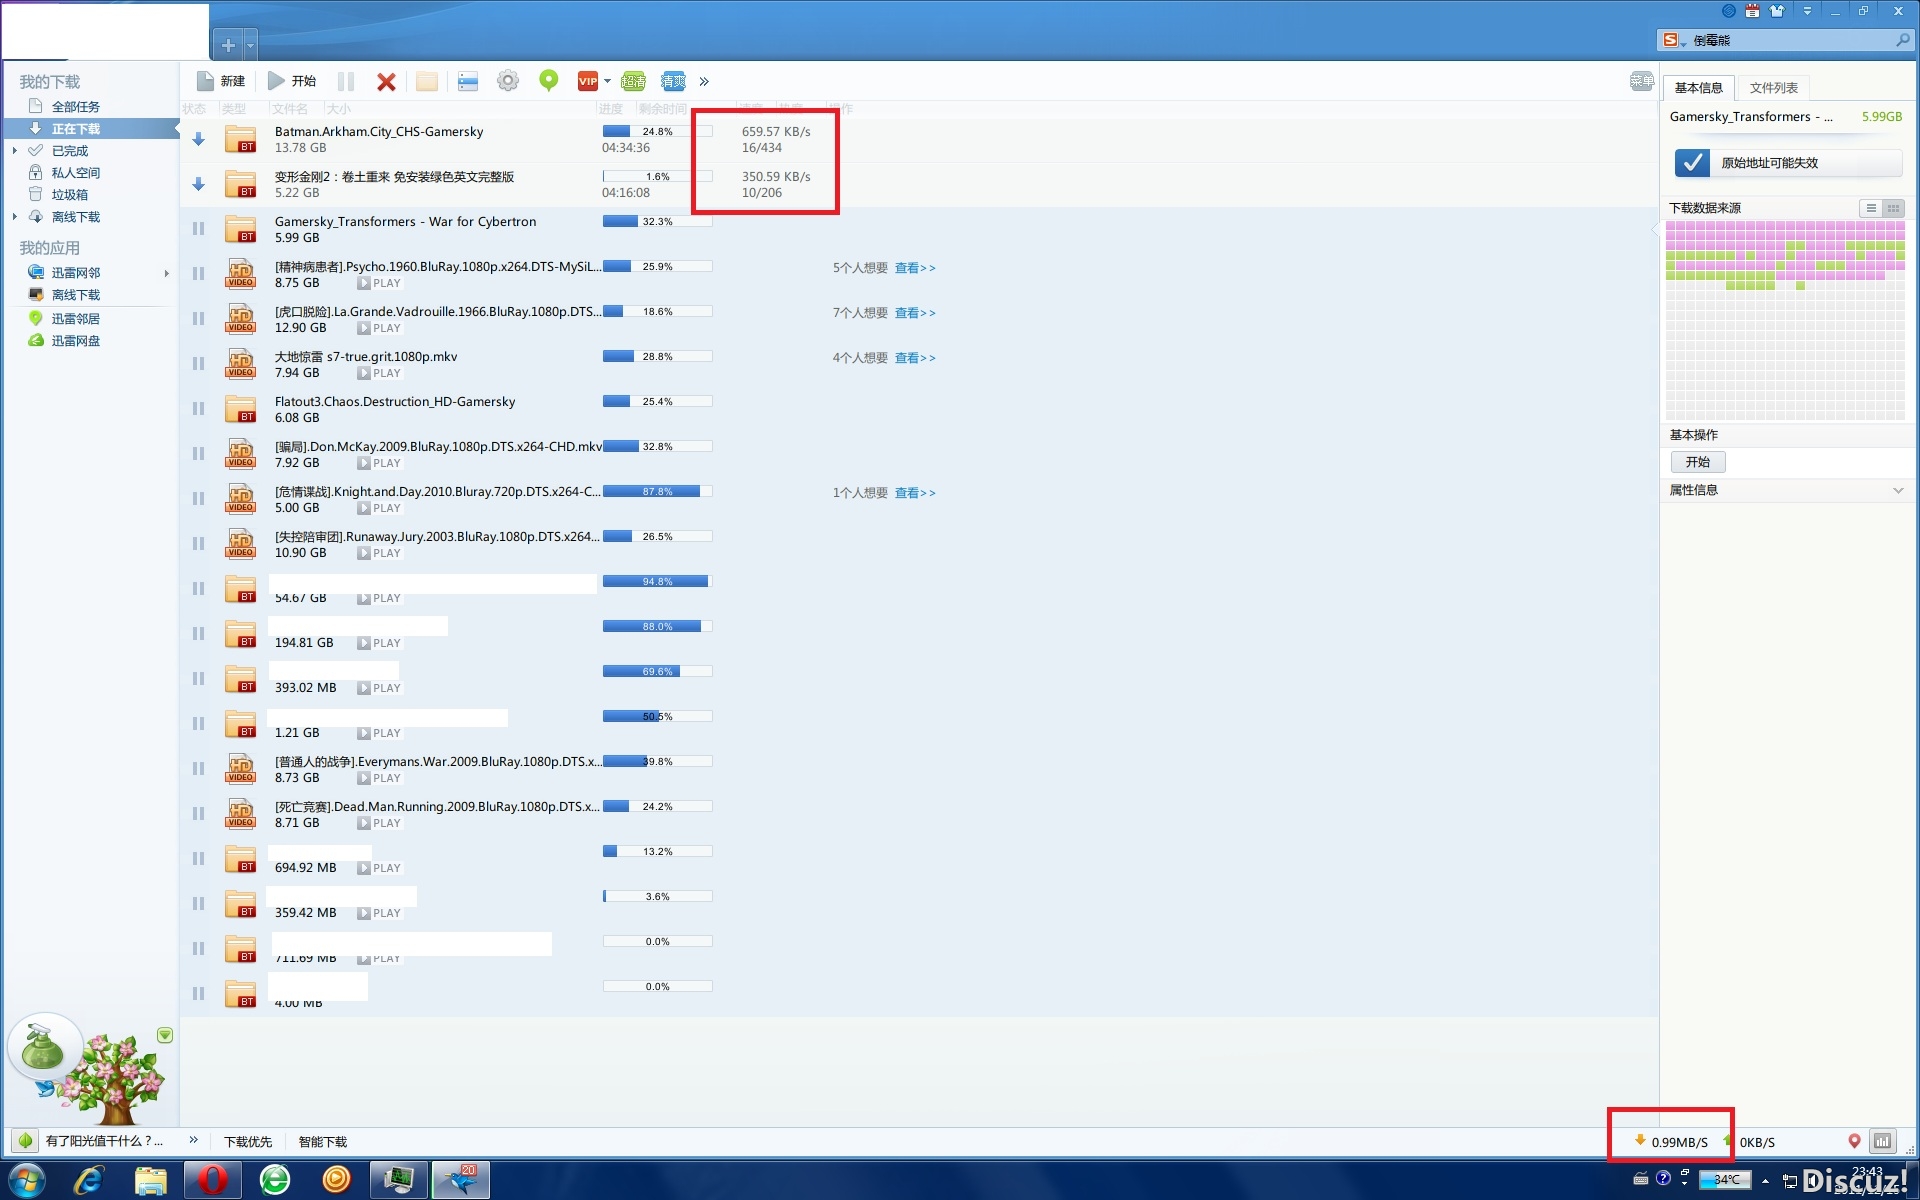Switch data source to grid view
This screenshot has height=1200, width=1920.
tap(1893, 208)
